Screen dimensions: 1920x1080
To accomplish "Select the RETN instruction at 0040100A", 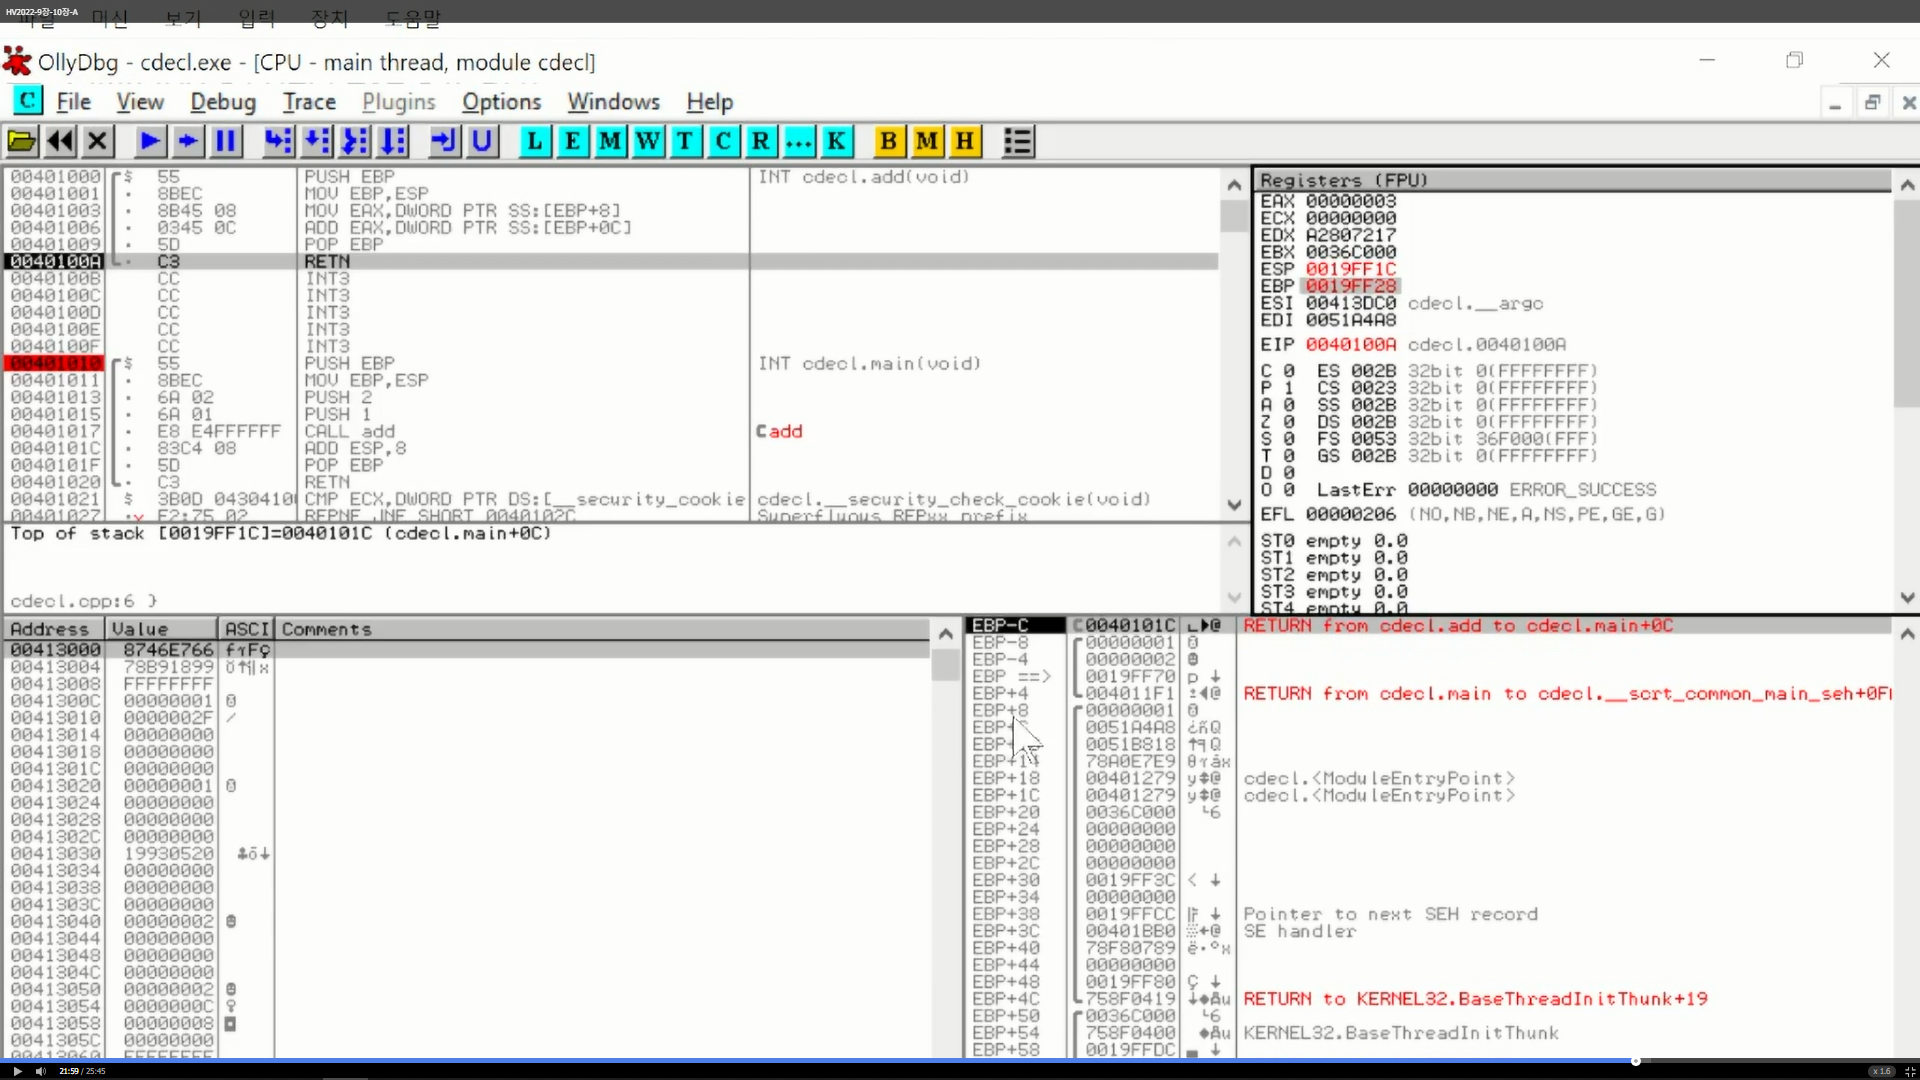I will 610,261.
